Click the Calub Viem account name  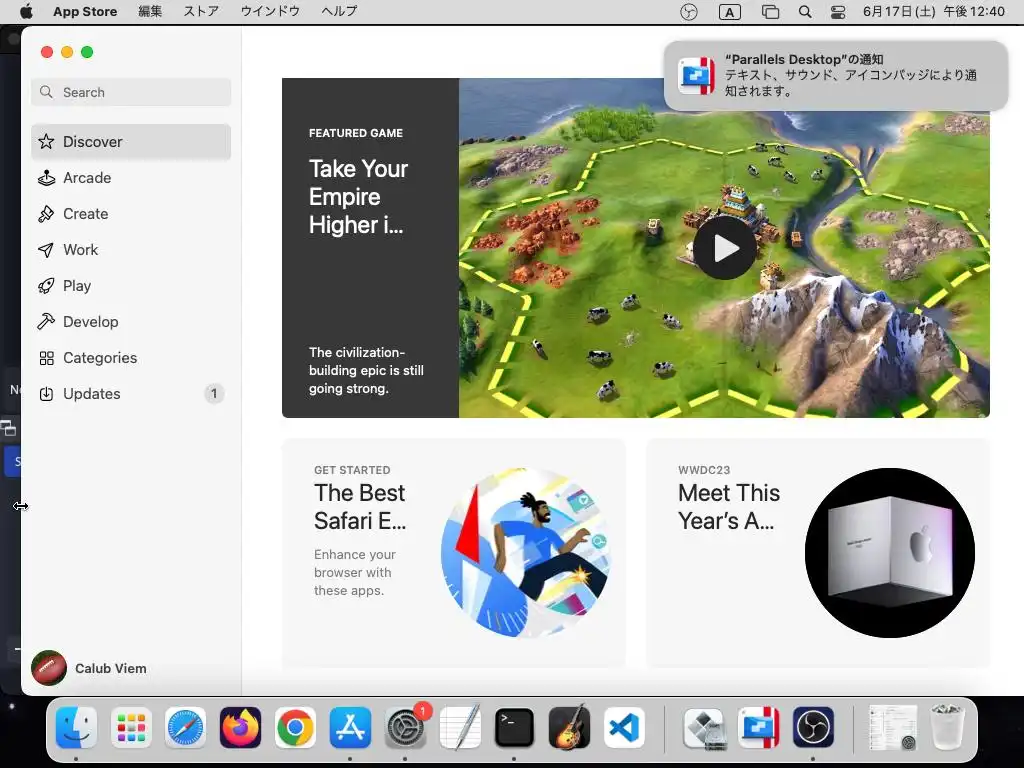pyautogui.click(x=110, y=668)
